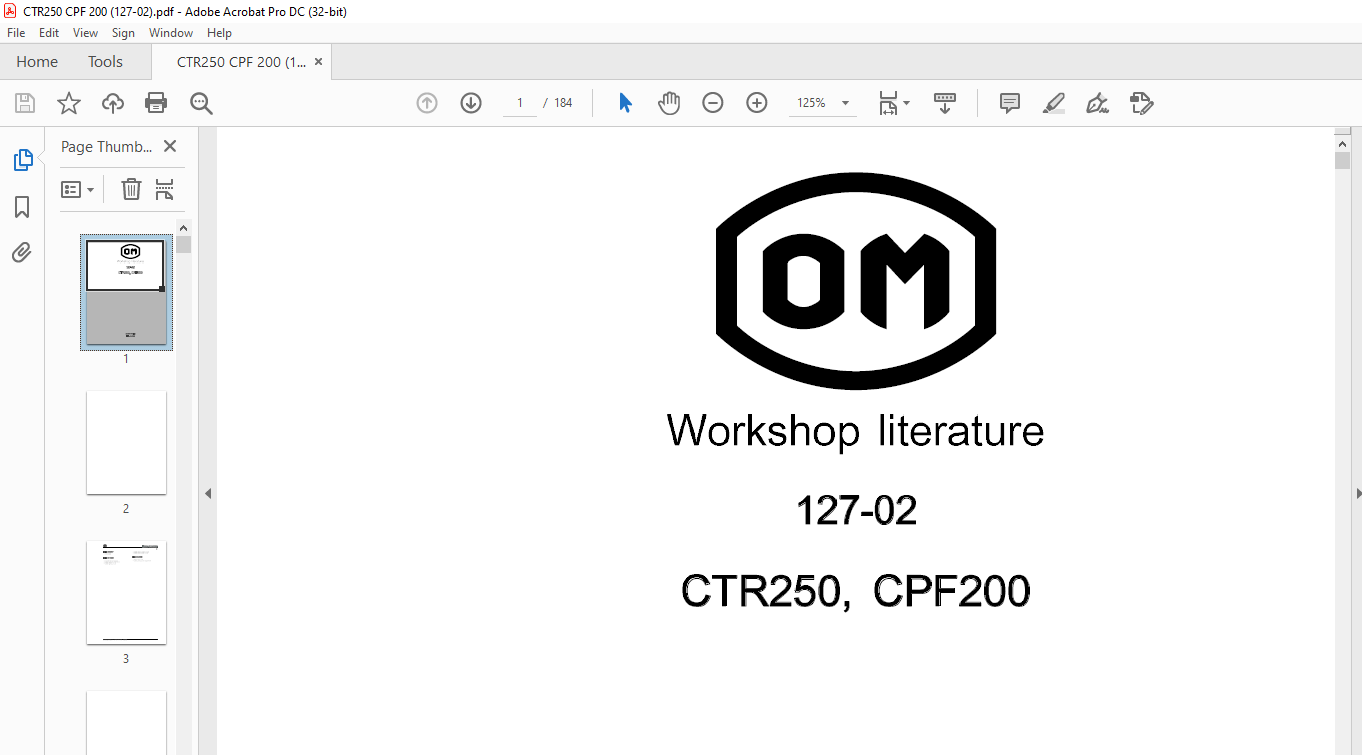This screenshot has width=1362, height=755.
Task: Select page 3 thumbnail
Action: pyautogui.click(x=126, y=592)
